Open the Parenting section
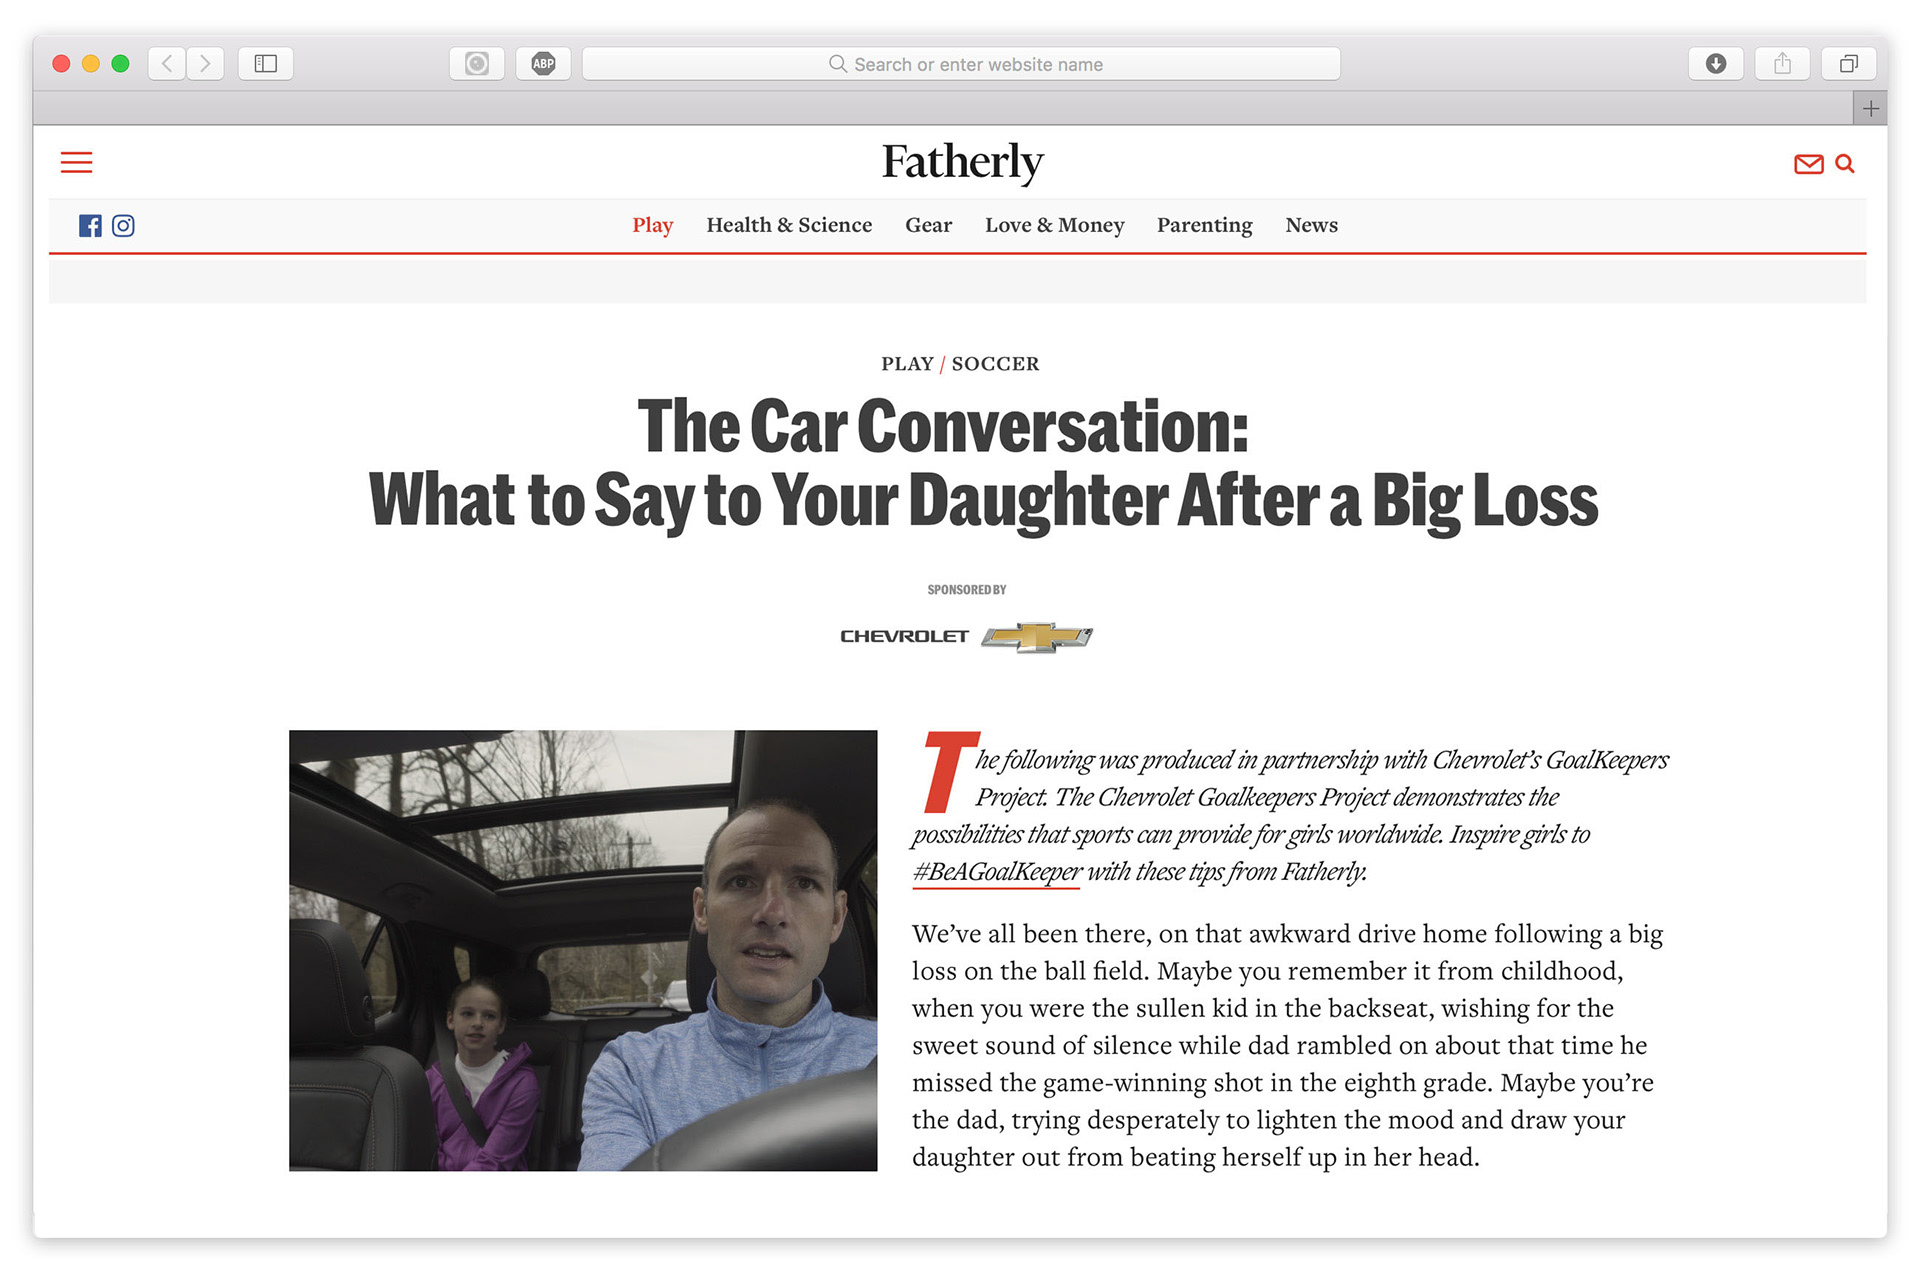Image resolution: width=1920 pixels, height=1263 pixels. coord(1204,225)
